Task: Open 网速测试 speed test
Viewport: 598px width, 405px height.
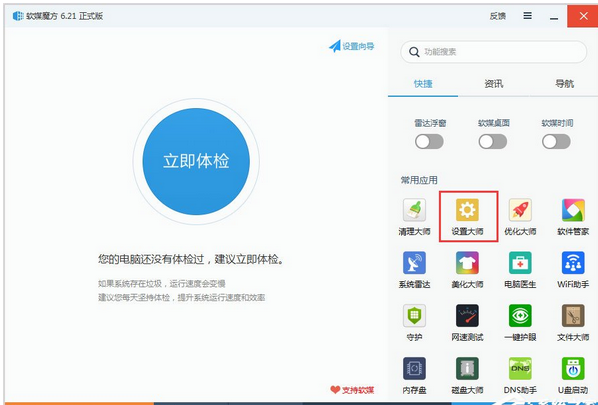Action: click(467, 323)
